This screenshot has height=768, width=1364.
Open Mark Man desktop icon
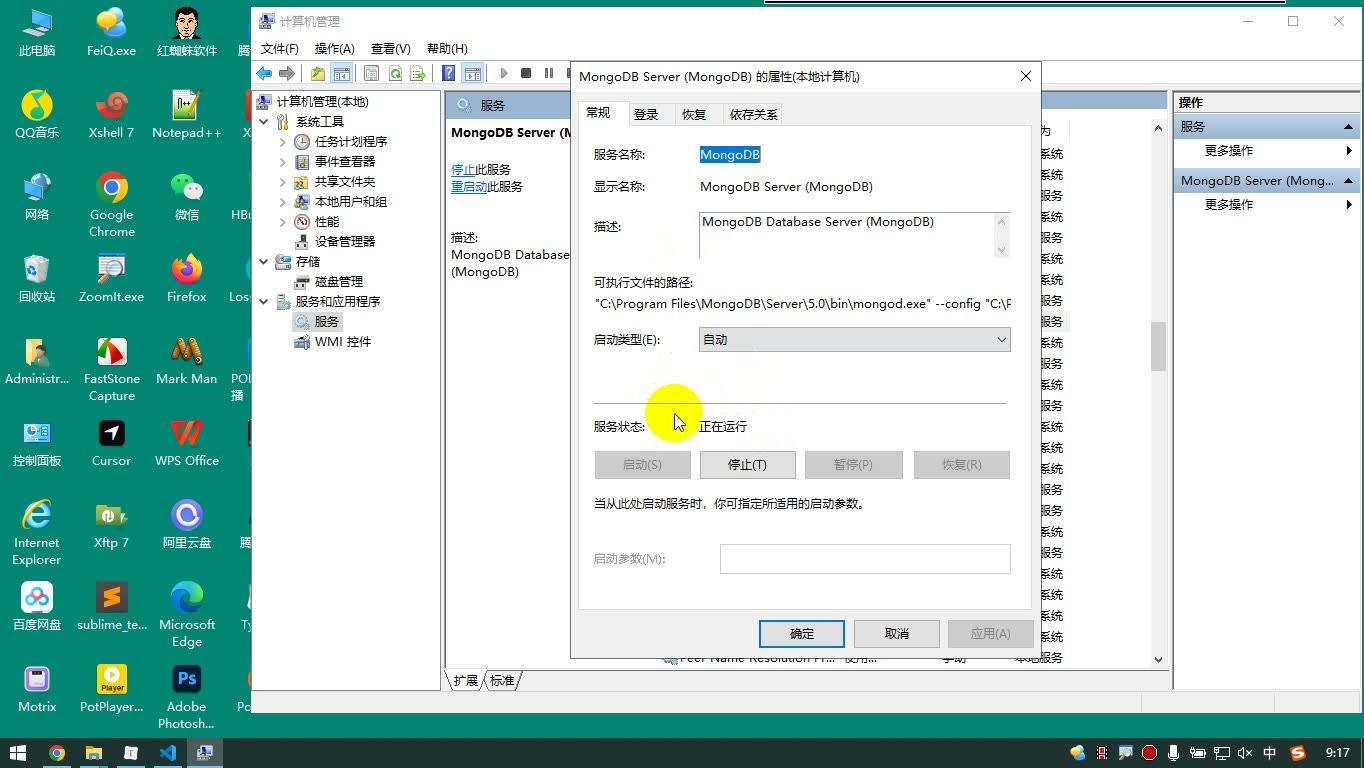(x=186, y=361)
